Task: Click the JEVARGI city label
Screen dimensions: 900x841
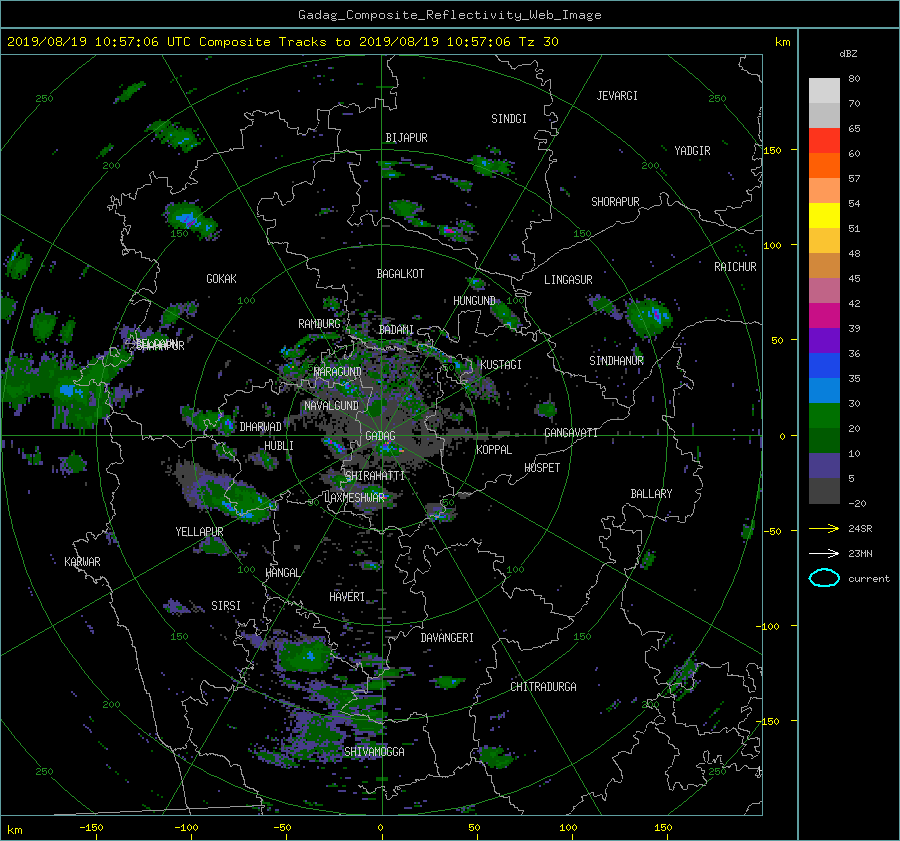Action: 617,96
